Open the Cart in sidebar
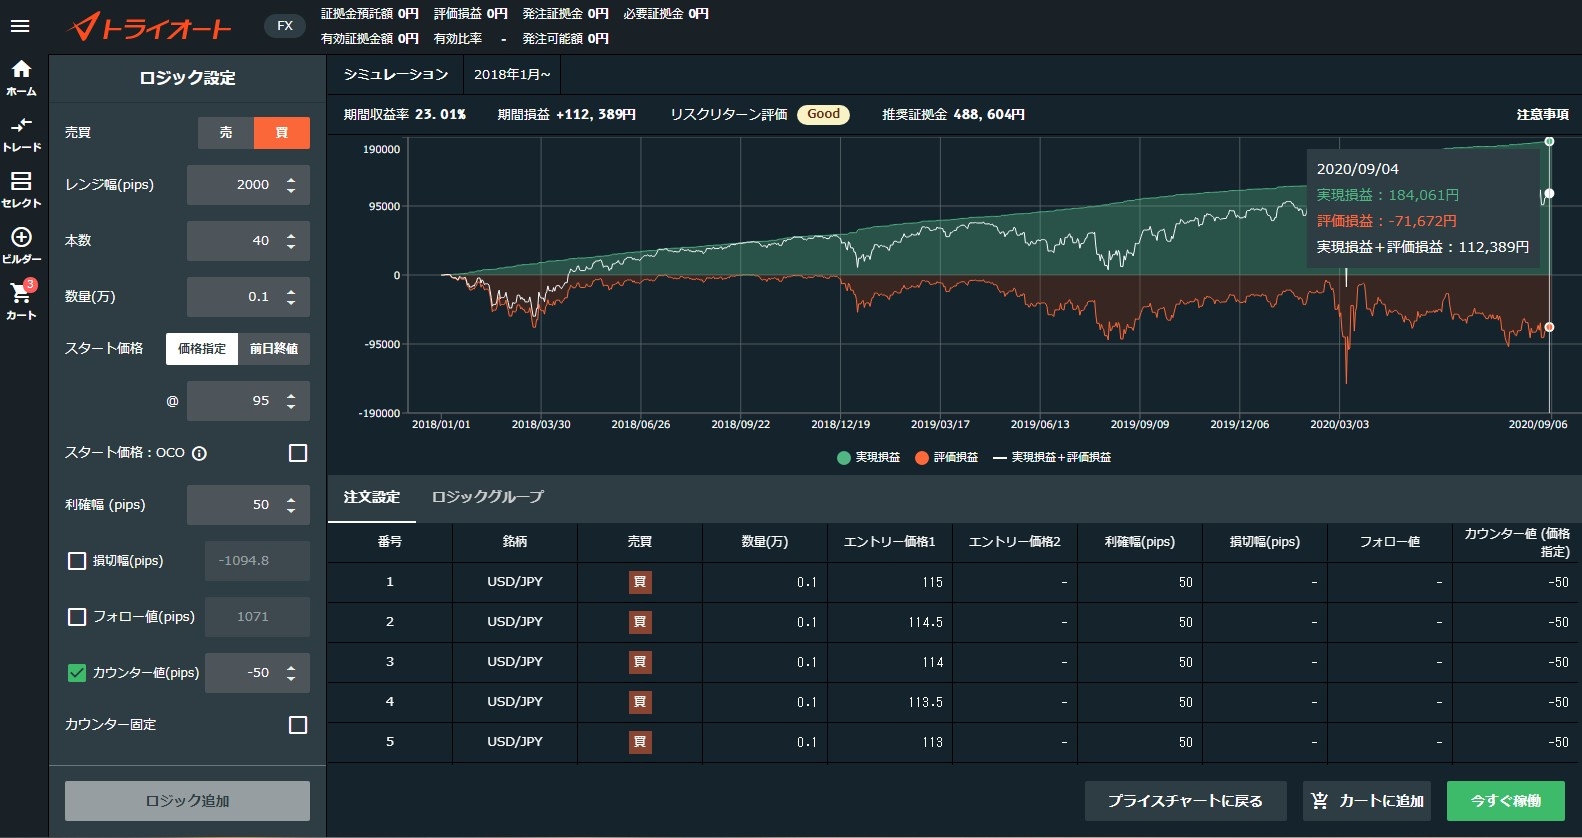Screen dimensions: 1582x838 coord(21,301)
